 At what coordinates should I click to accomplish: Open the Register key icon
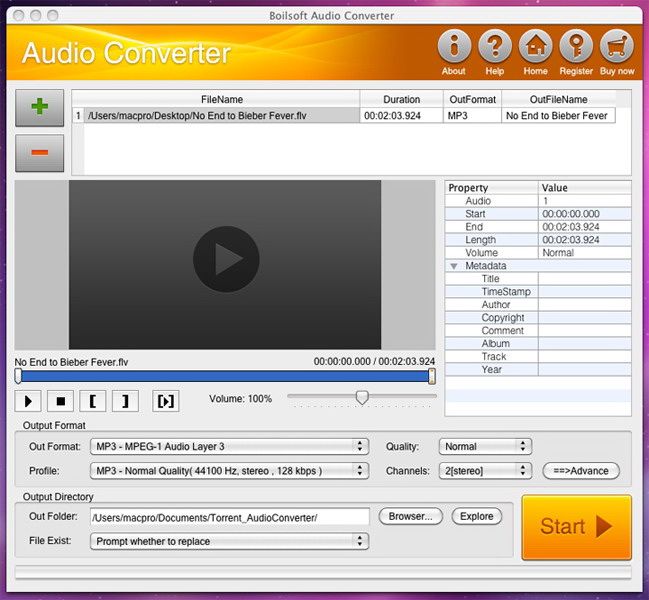click(576, 47)
